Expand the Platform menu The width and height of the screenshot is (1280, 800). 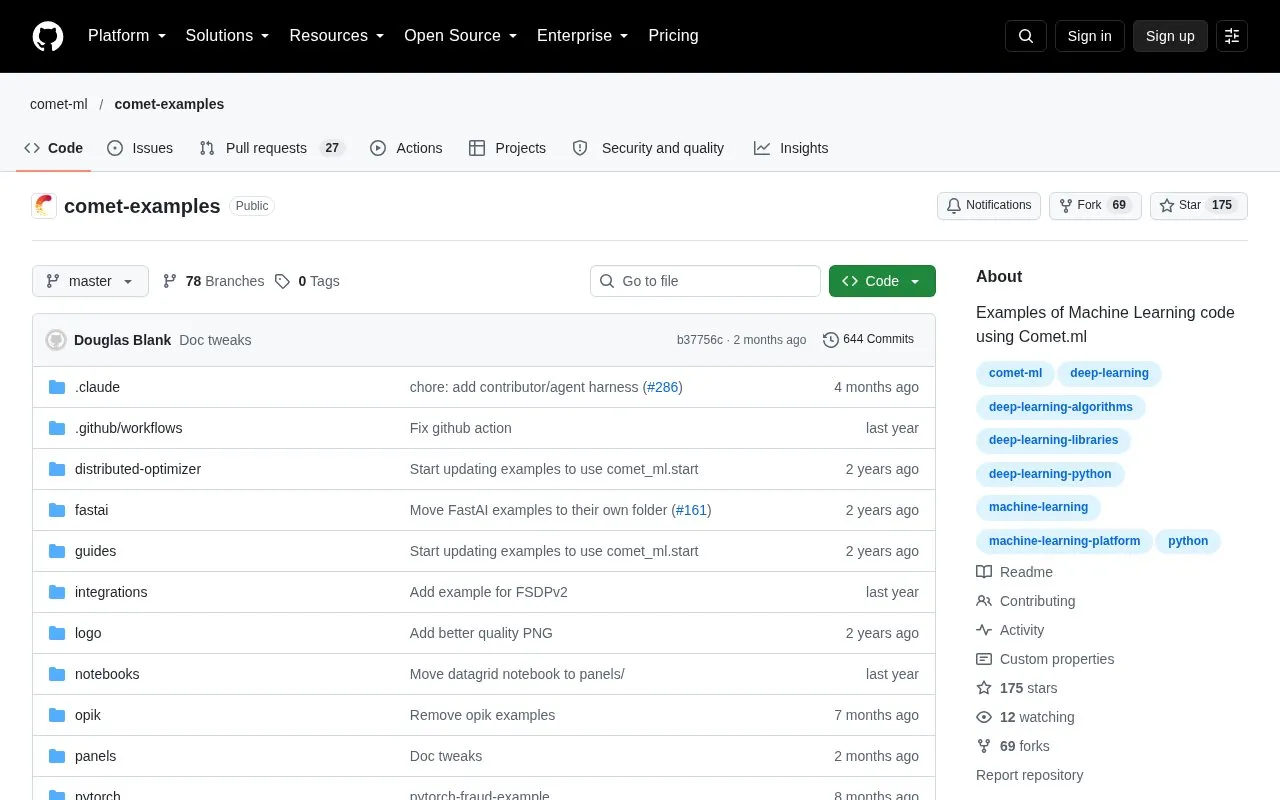click(x=127, y=36)
